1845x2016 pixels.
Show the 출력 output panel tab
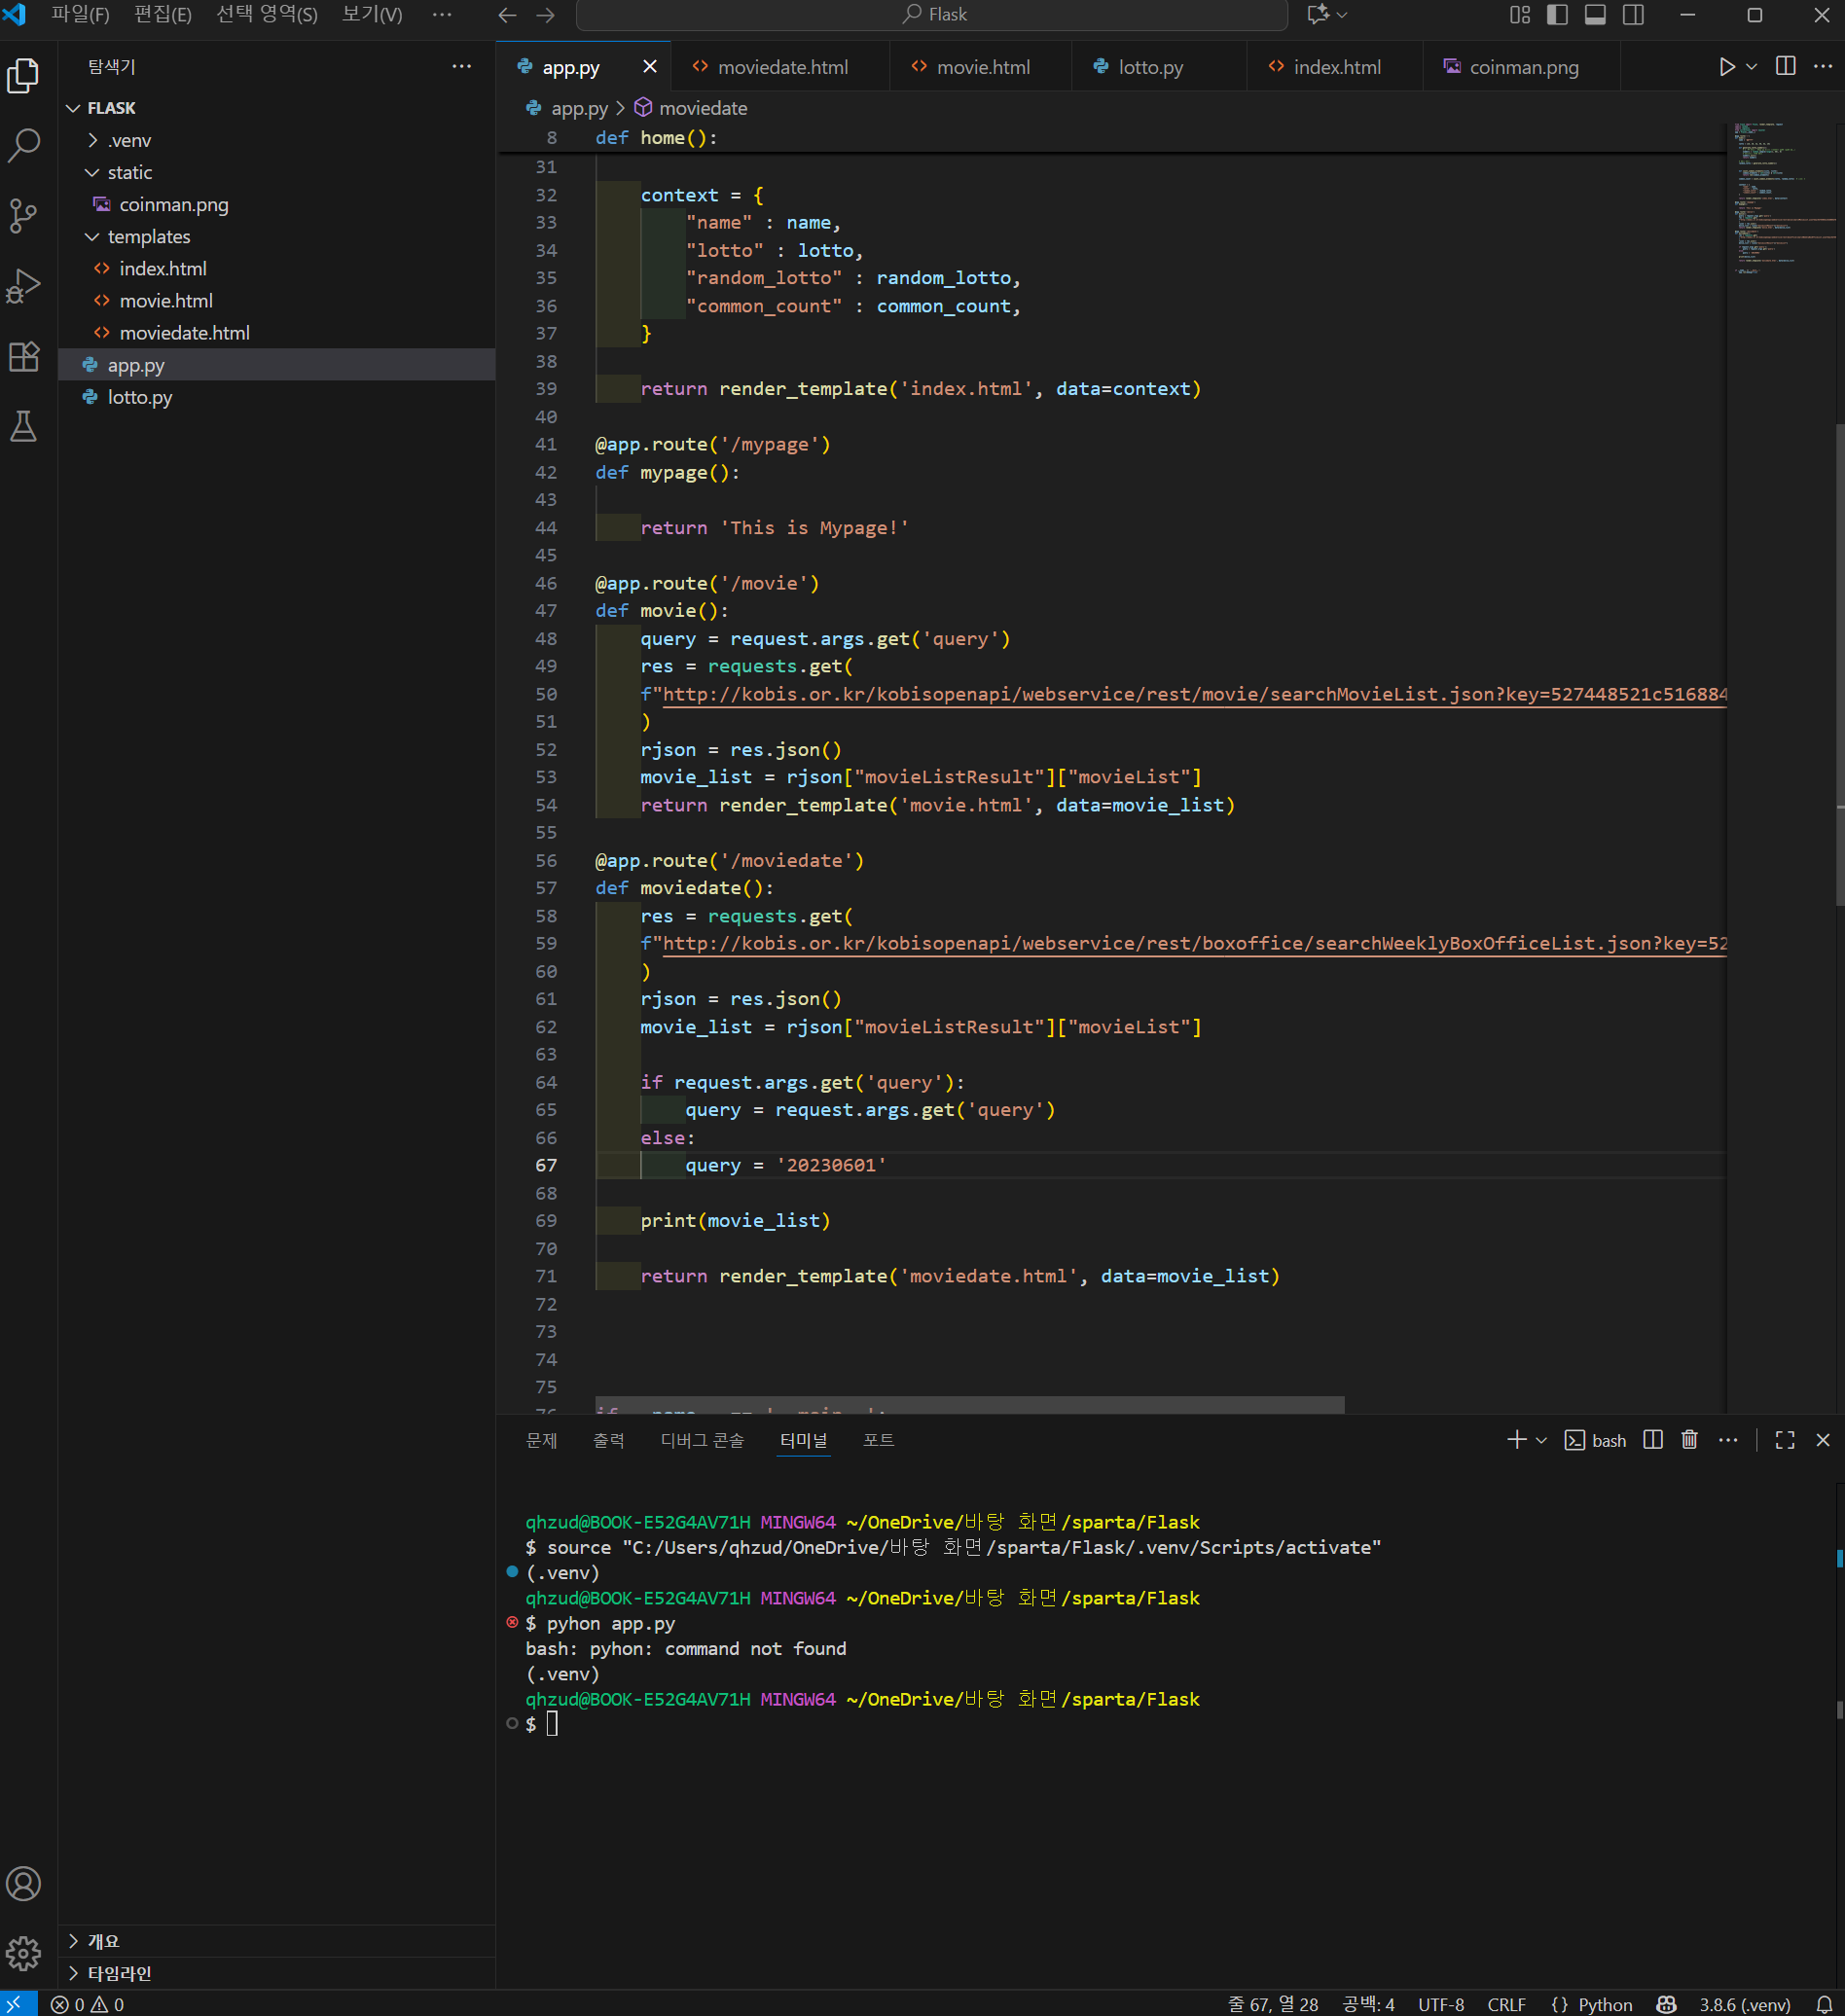(609, 1440)
